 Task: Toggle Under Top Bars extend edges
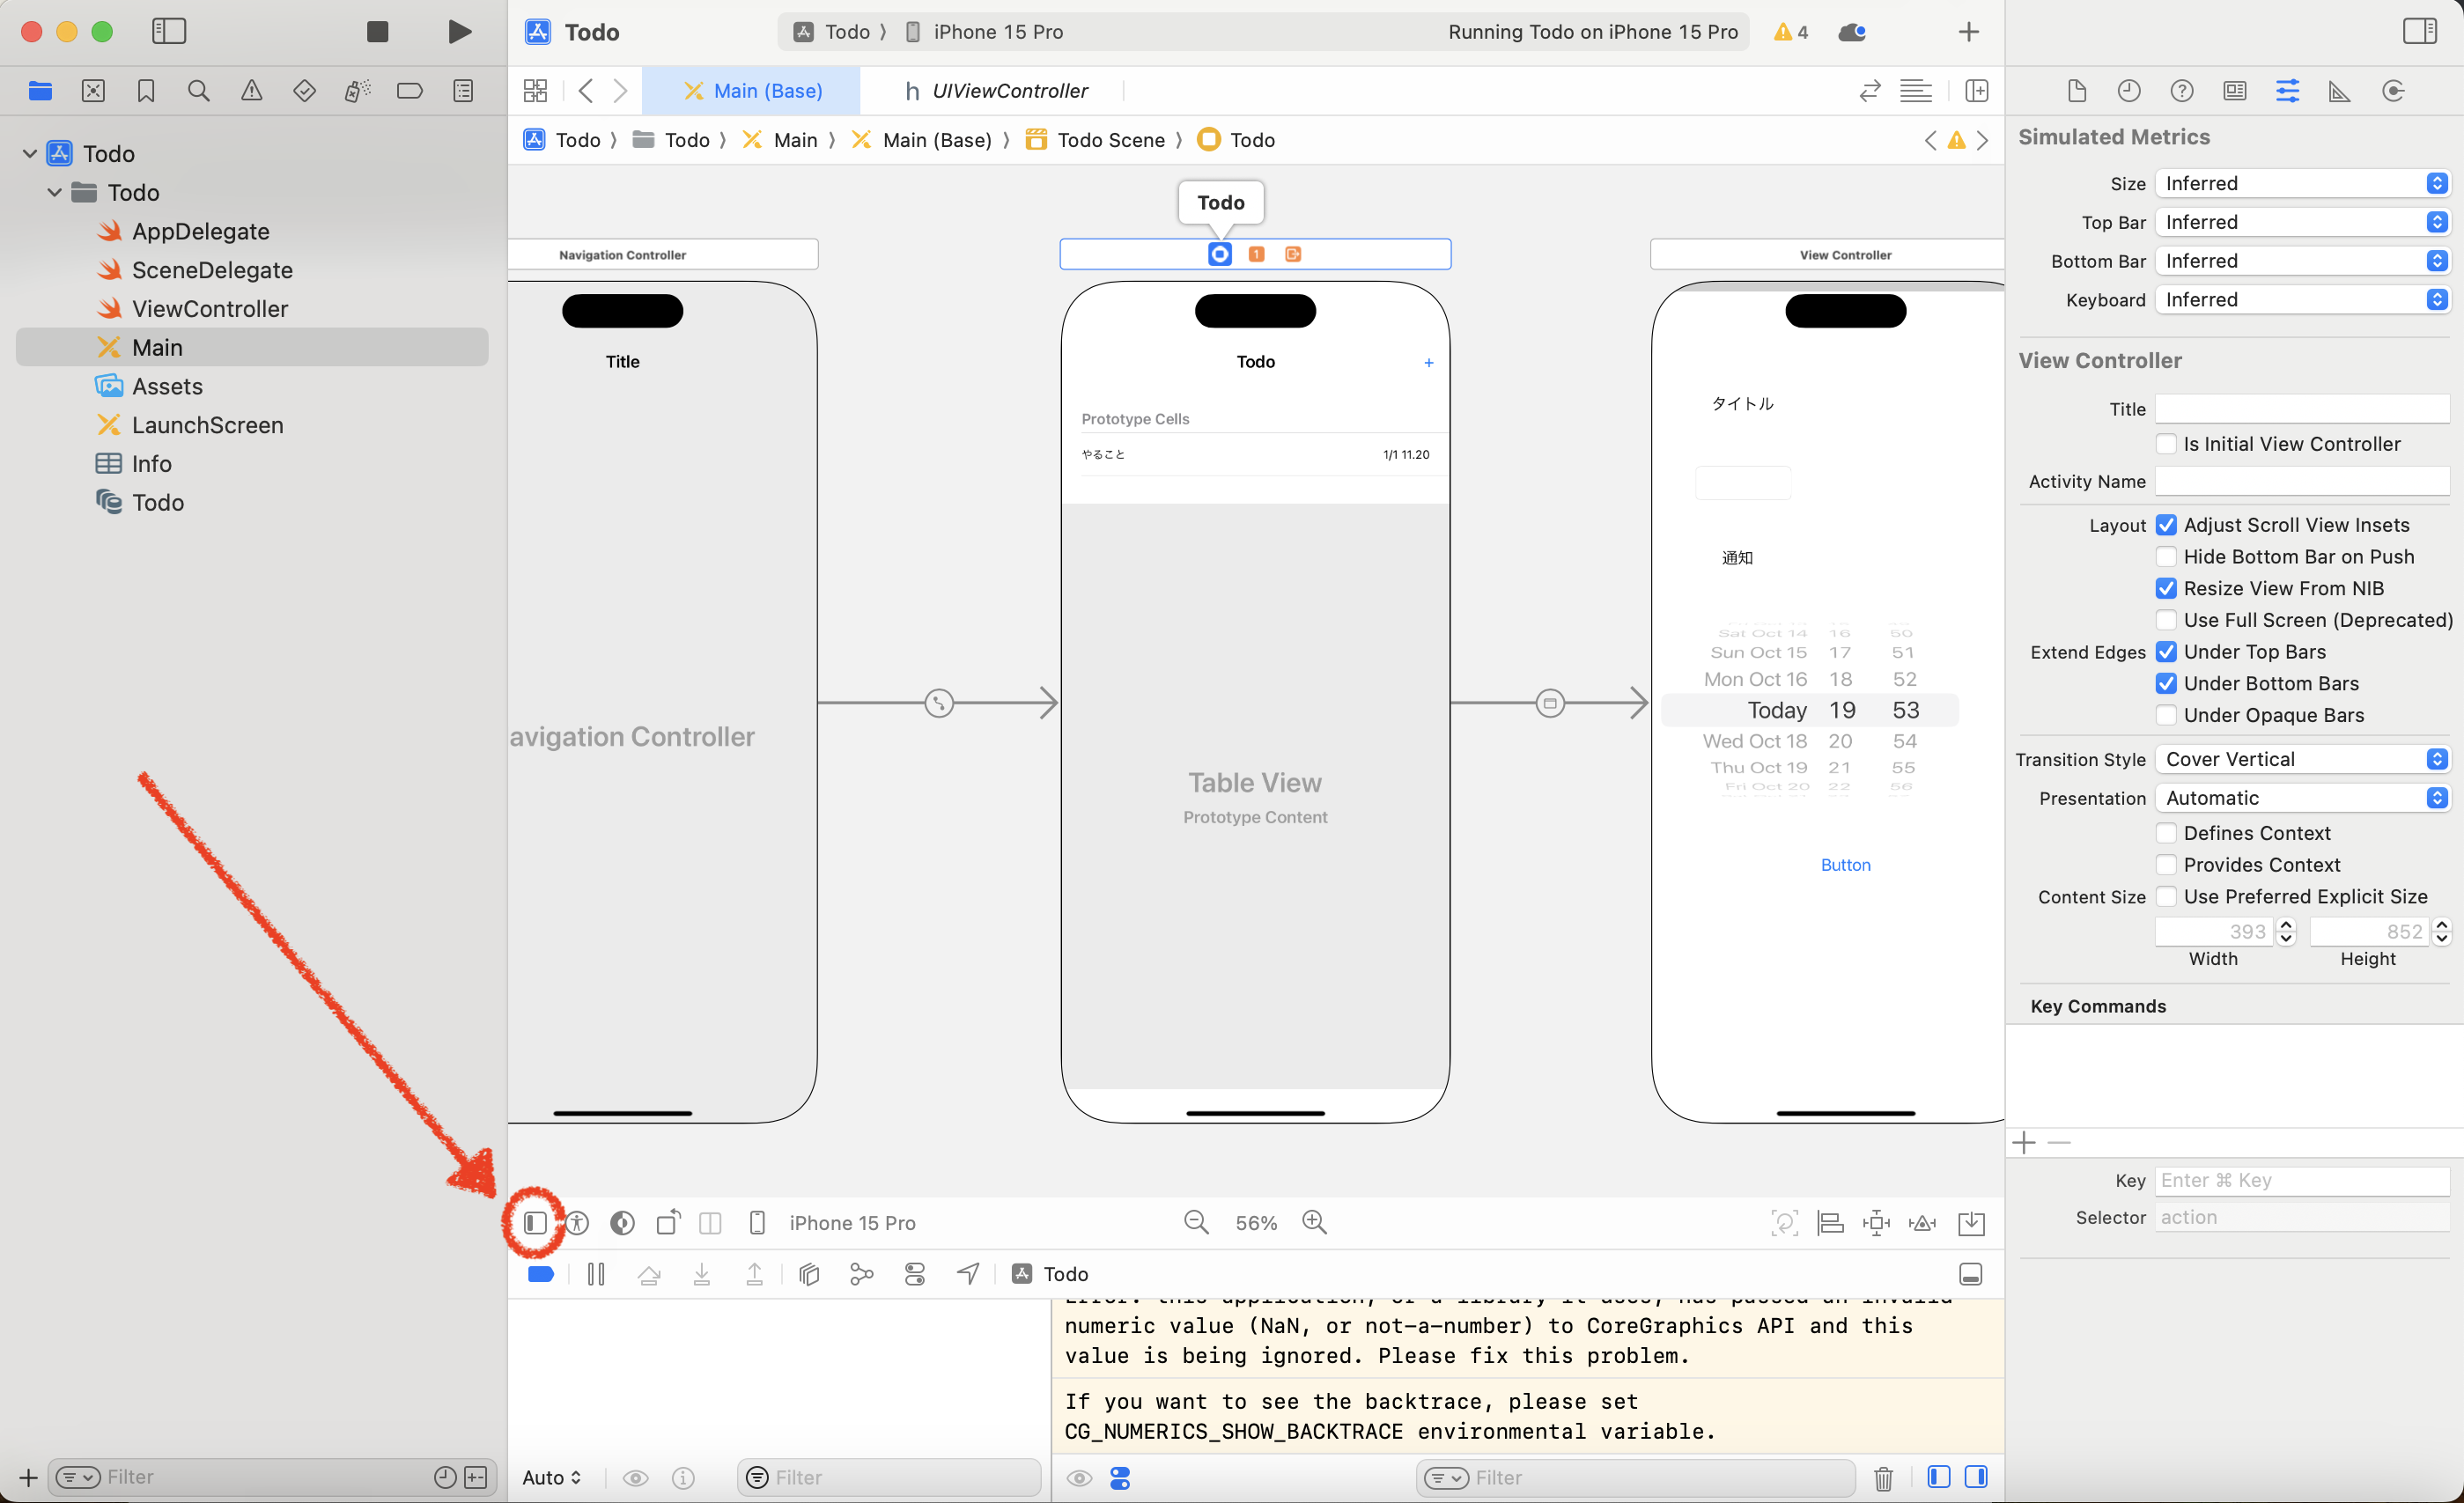point(2165,652)
